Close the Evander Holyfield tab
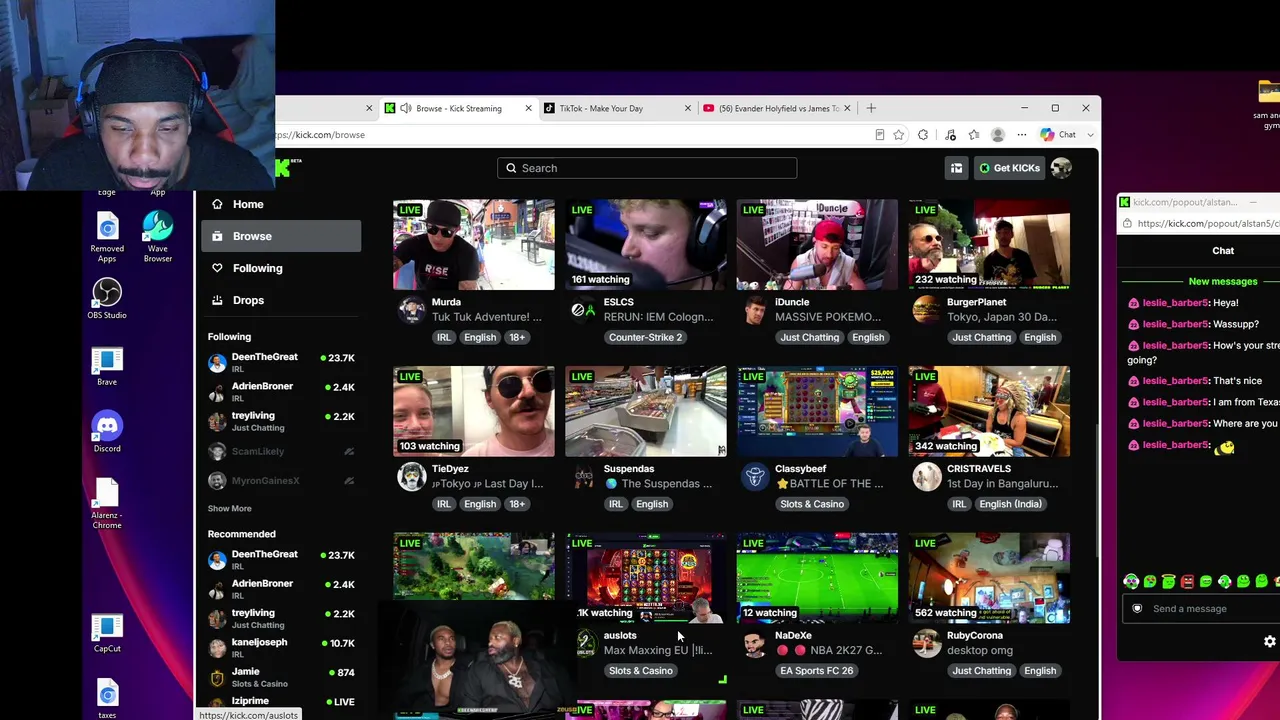Screen dimensions: 1280x720 (x=847, y=108)
